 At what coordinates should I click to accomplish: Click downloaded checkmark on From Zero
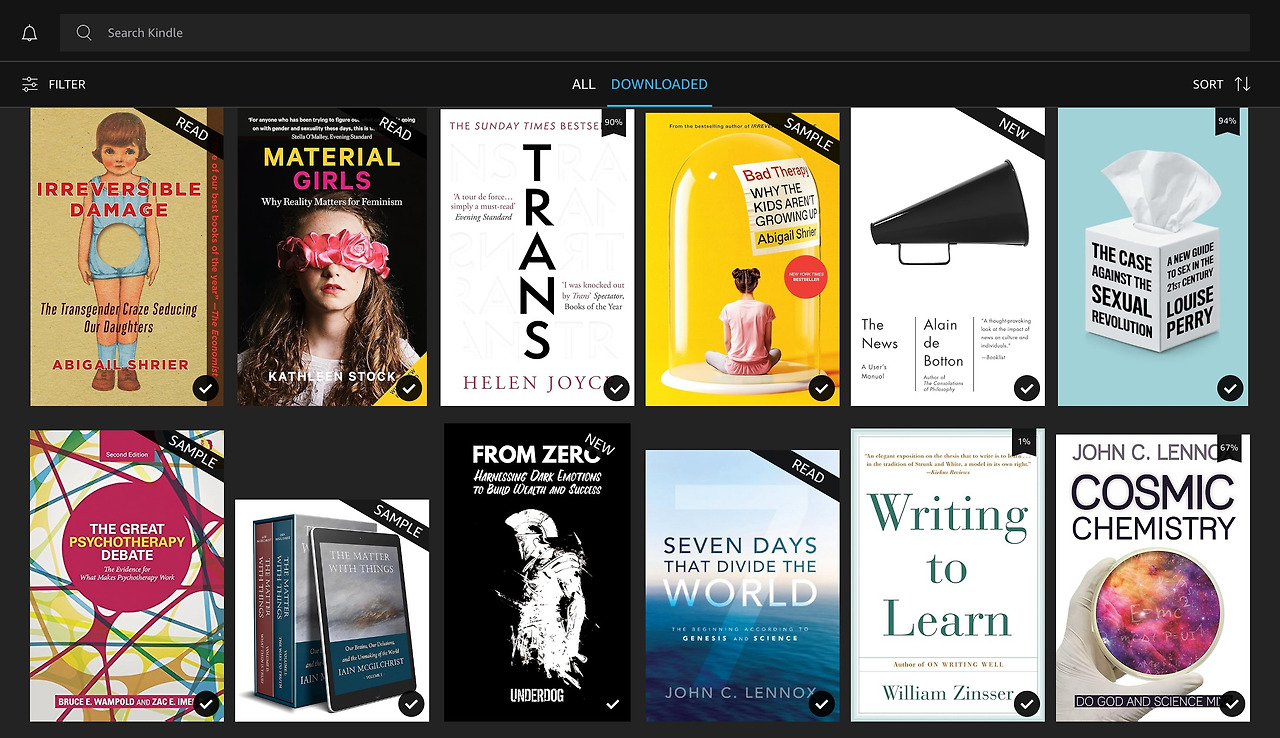613,704
